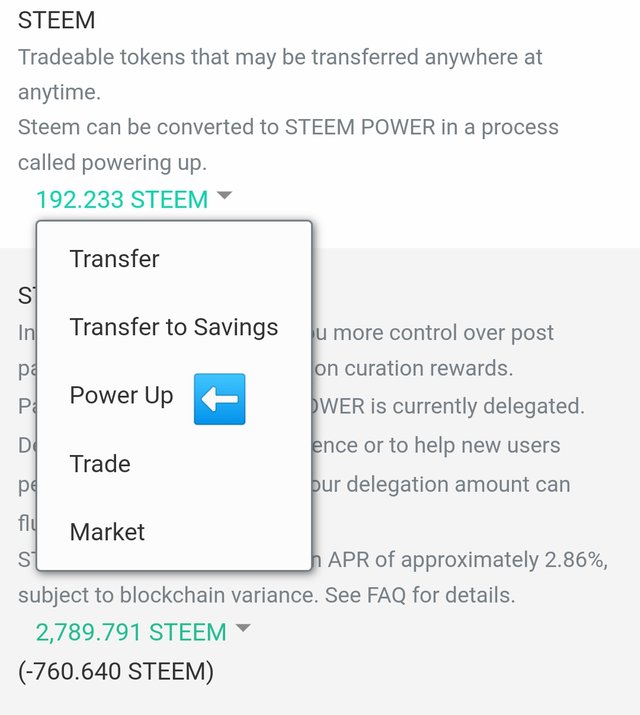Select the Power Up menu entry

tap(121, 396)
